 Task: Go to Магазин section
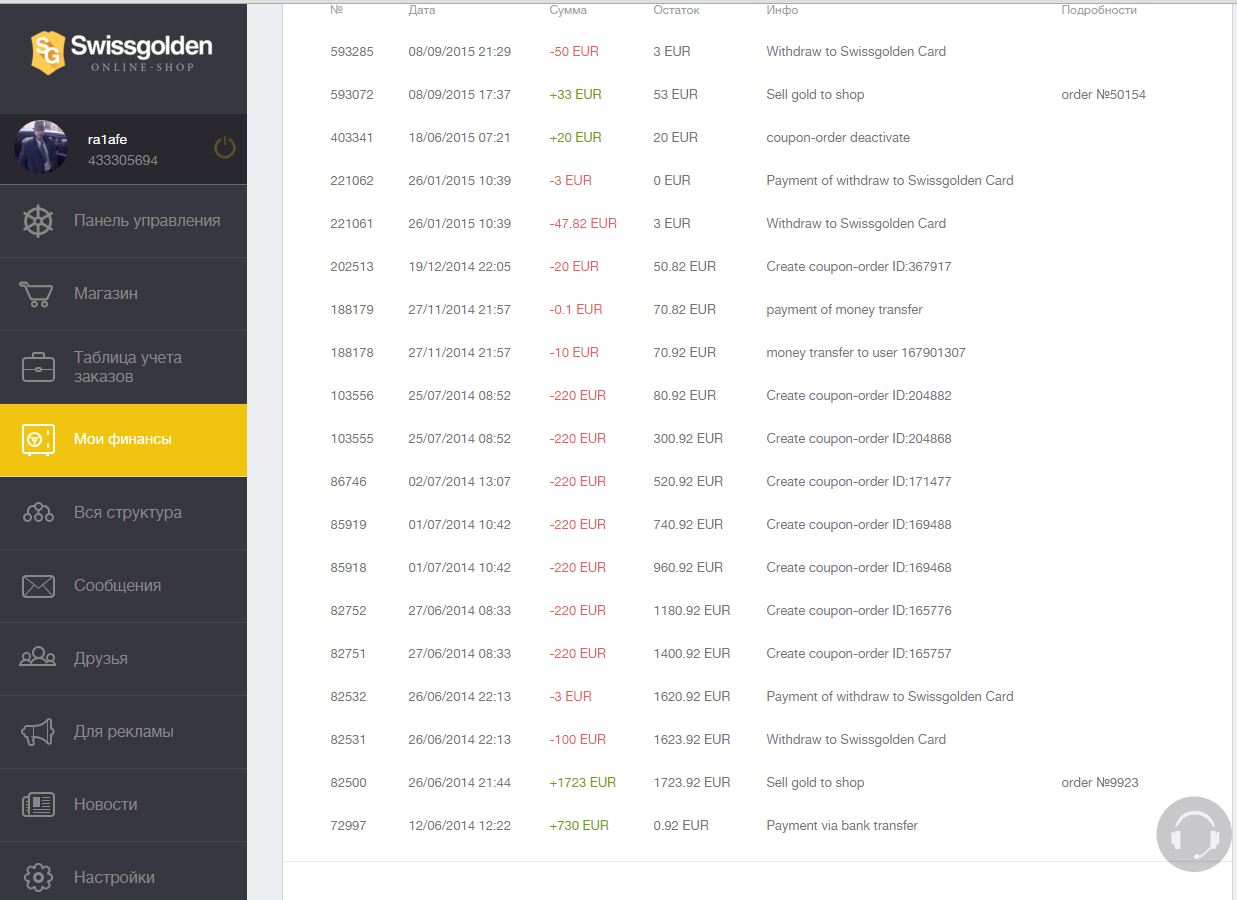106,294
